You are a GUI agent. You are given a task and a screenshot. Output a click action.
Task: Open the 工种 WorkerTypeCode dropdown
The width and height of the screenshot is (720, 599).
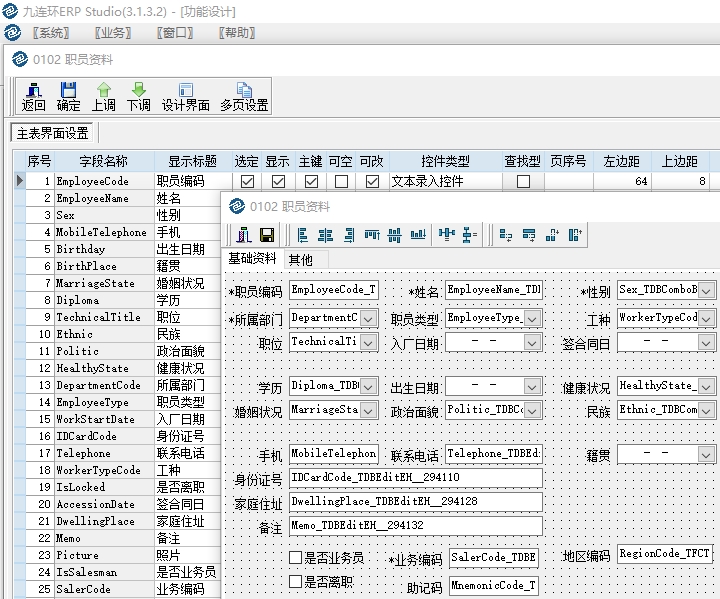click(707, 318)
